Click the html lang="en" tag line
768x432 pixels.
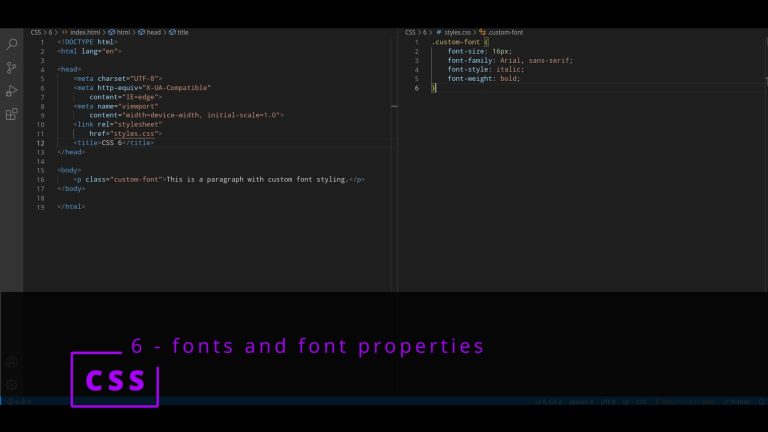pyautogui.click(x=89, y=51)
